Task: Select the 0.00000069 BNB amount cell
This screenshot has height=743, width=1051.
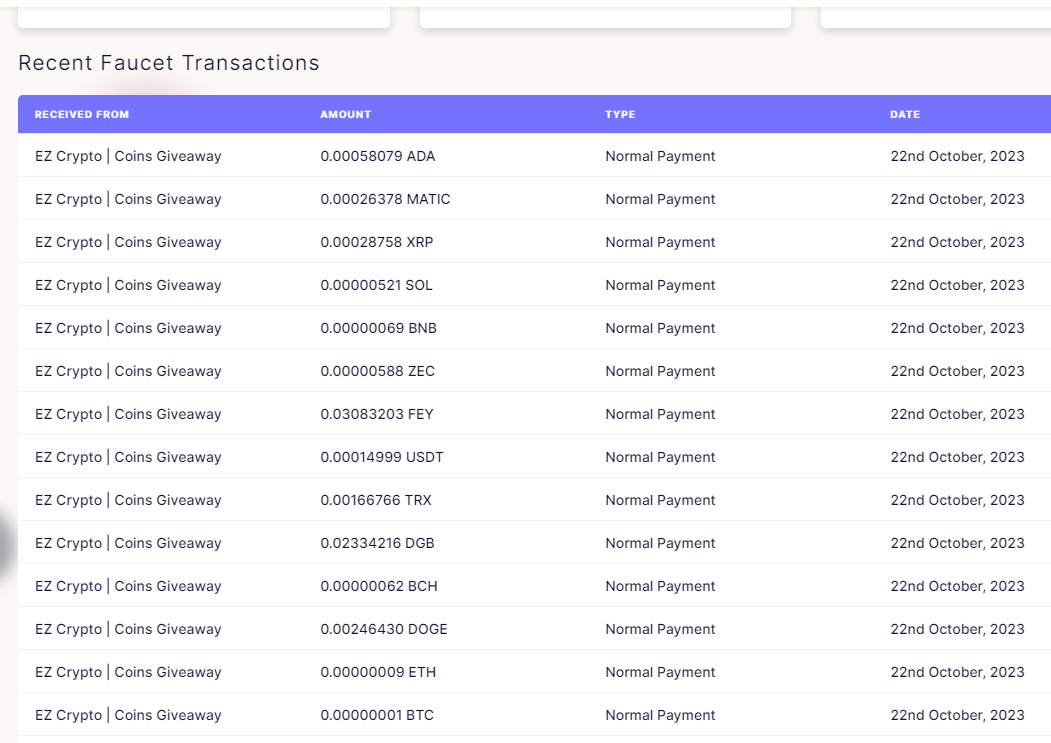Action: [x=379, y=328]
